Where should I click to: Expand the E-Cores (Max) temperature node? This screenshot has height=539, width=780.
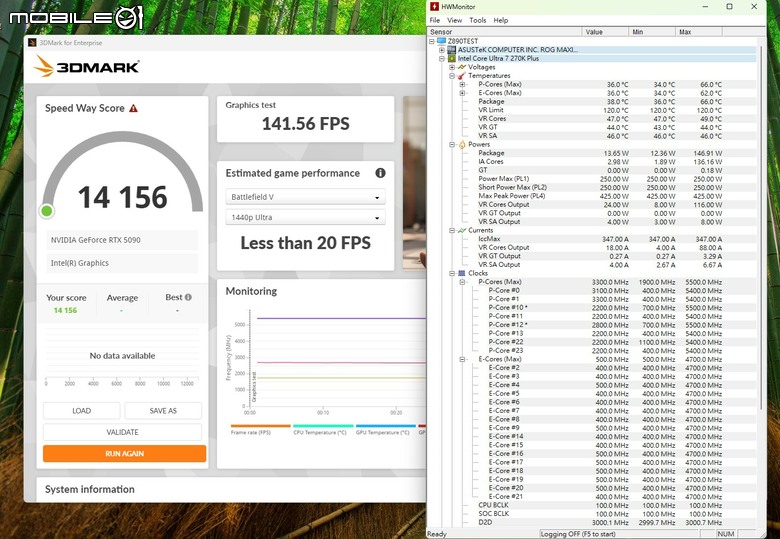[462, 93]
